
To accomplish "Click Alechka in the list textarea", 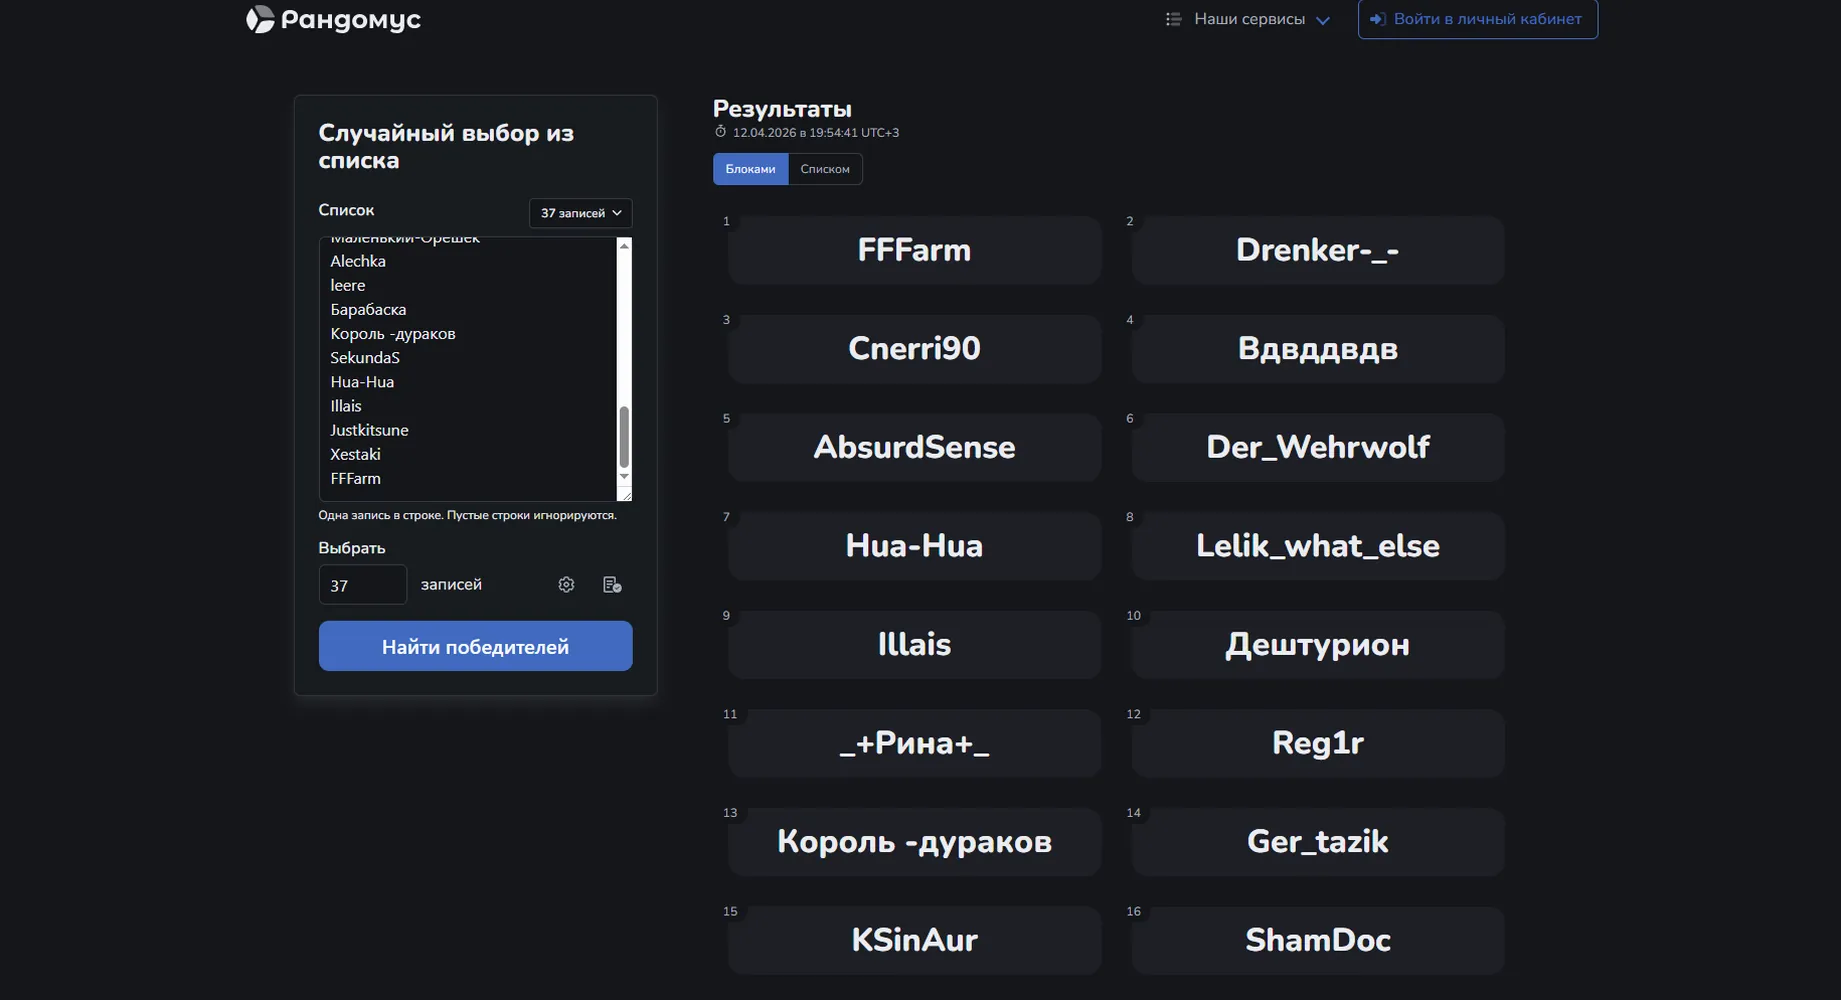I will click(x=358, y=261).
